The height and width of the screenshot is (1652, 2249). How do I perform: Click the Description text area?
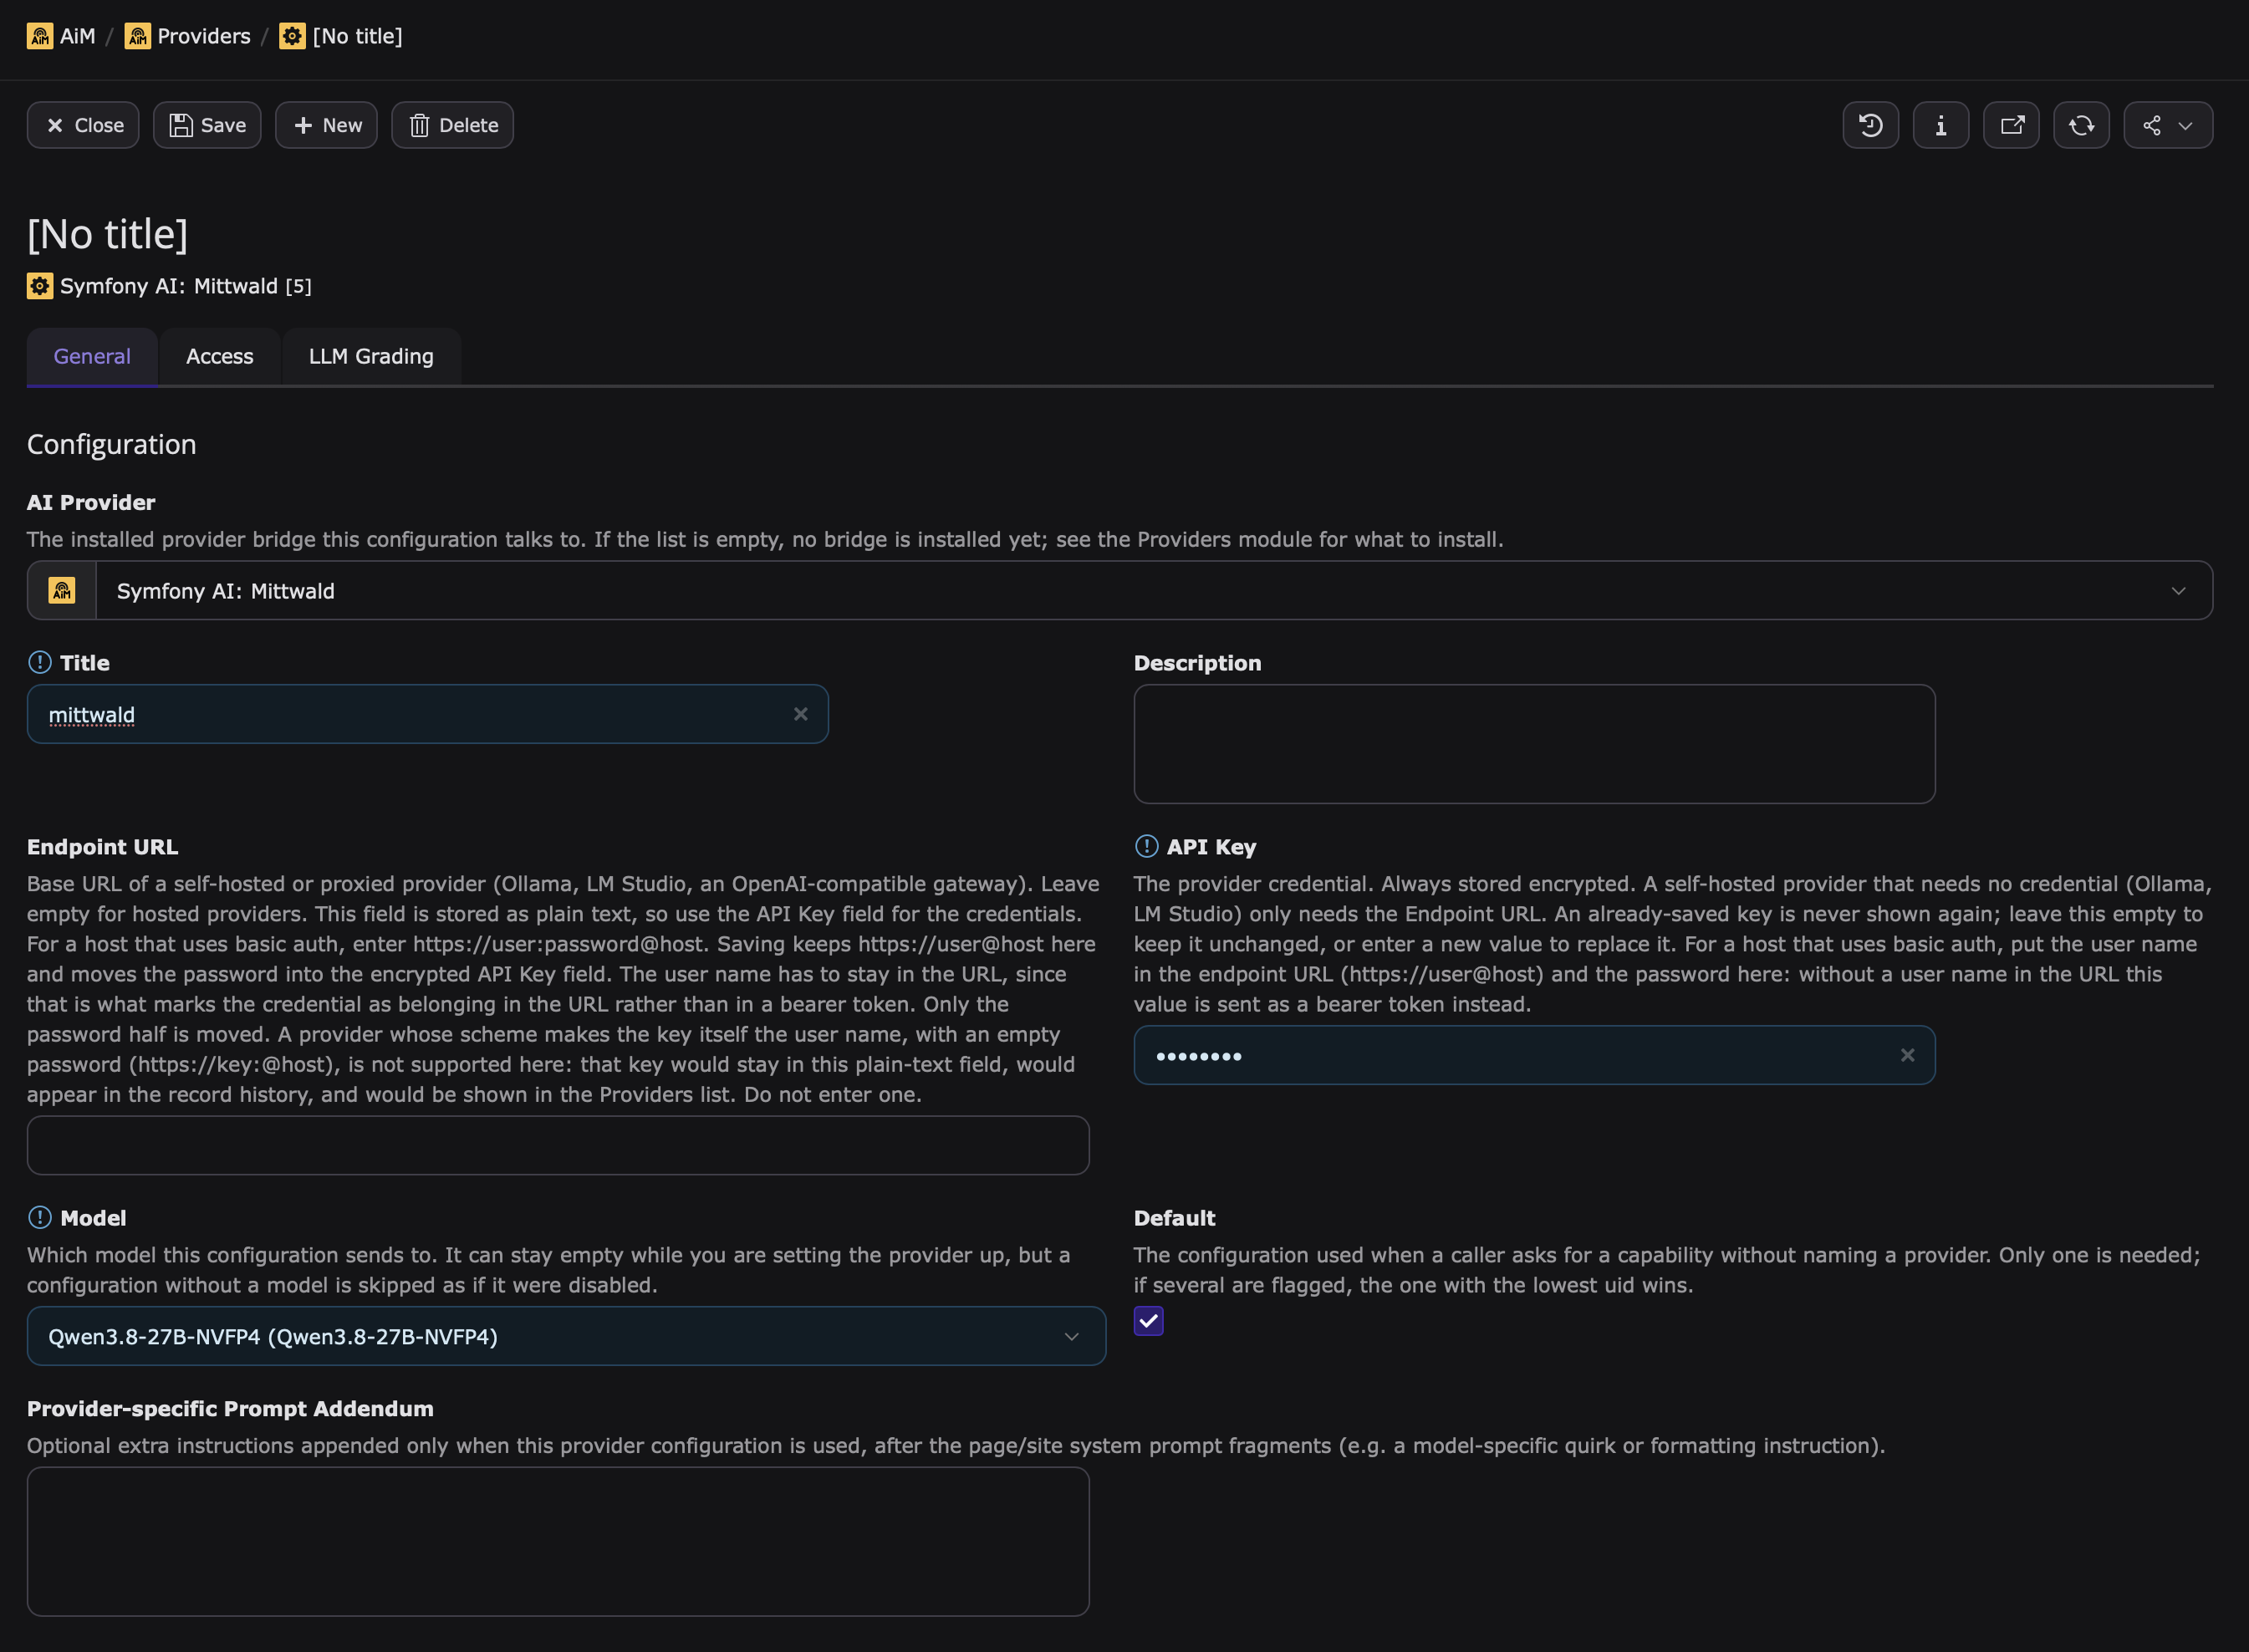pos(1534,743)
